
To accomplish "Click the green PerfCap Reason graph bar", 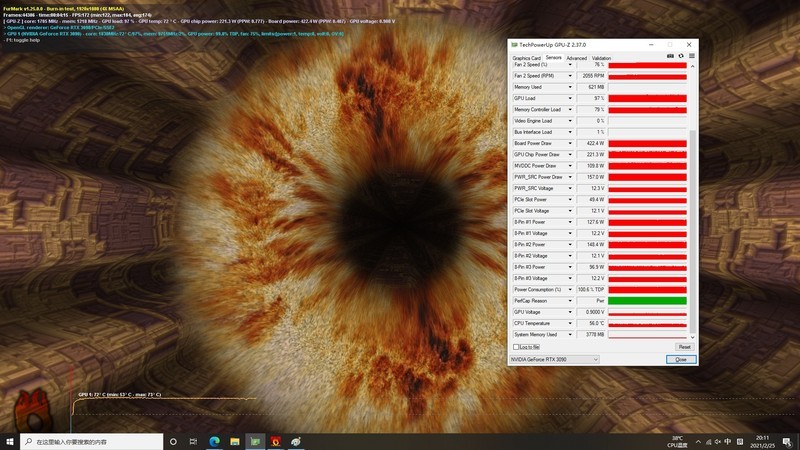I will coord(647,301).
